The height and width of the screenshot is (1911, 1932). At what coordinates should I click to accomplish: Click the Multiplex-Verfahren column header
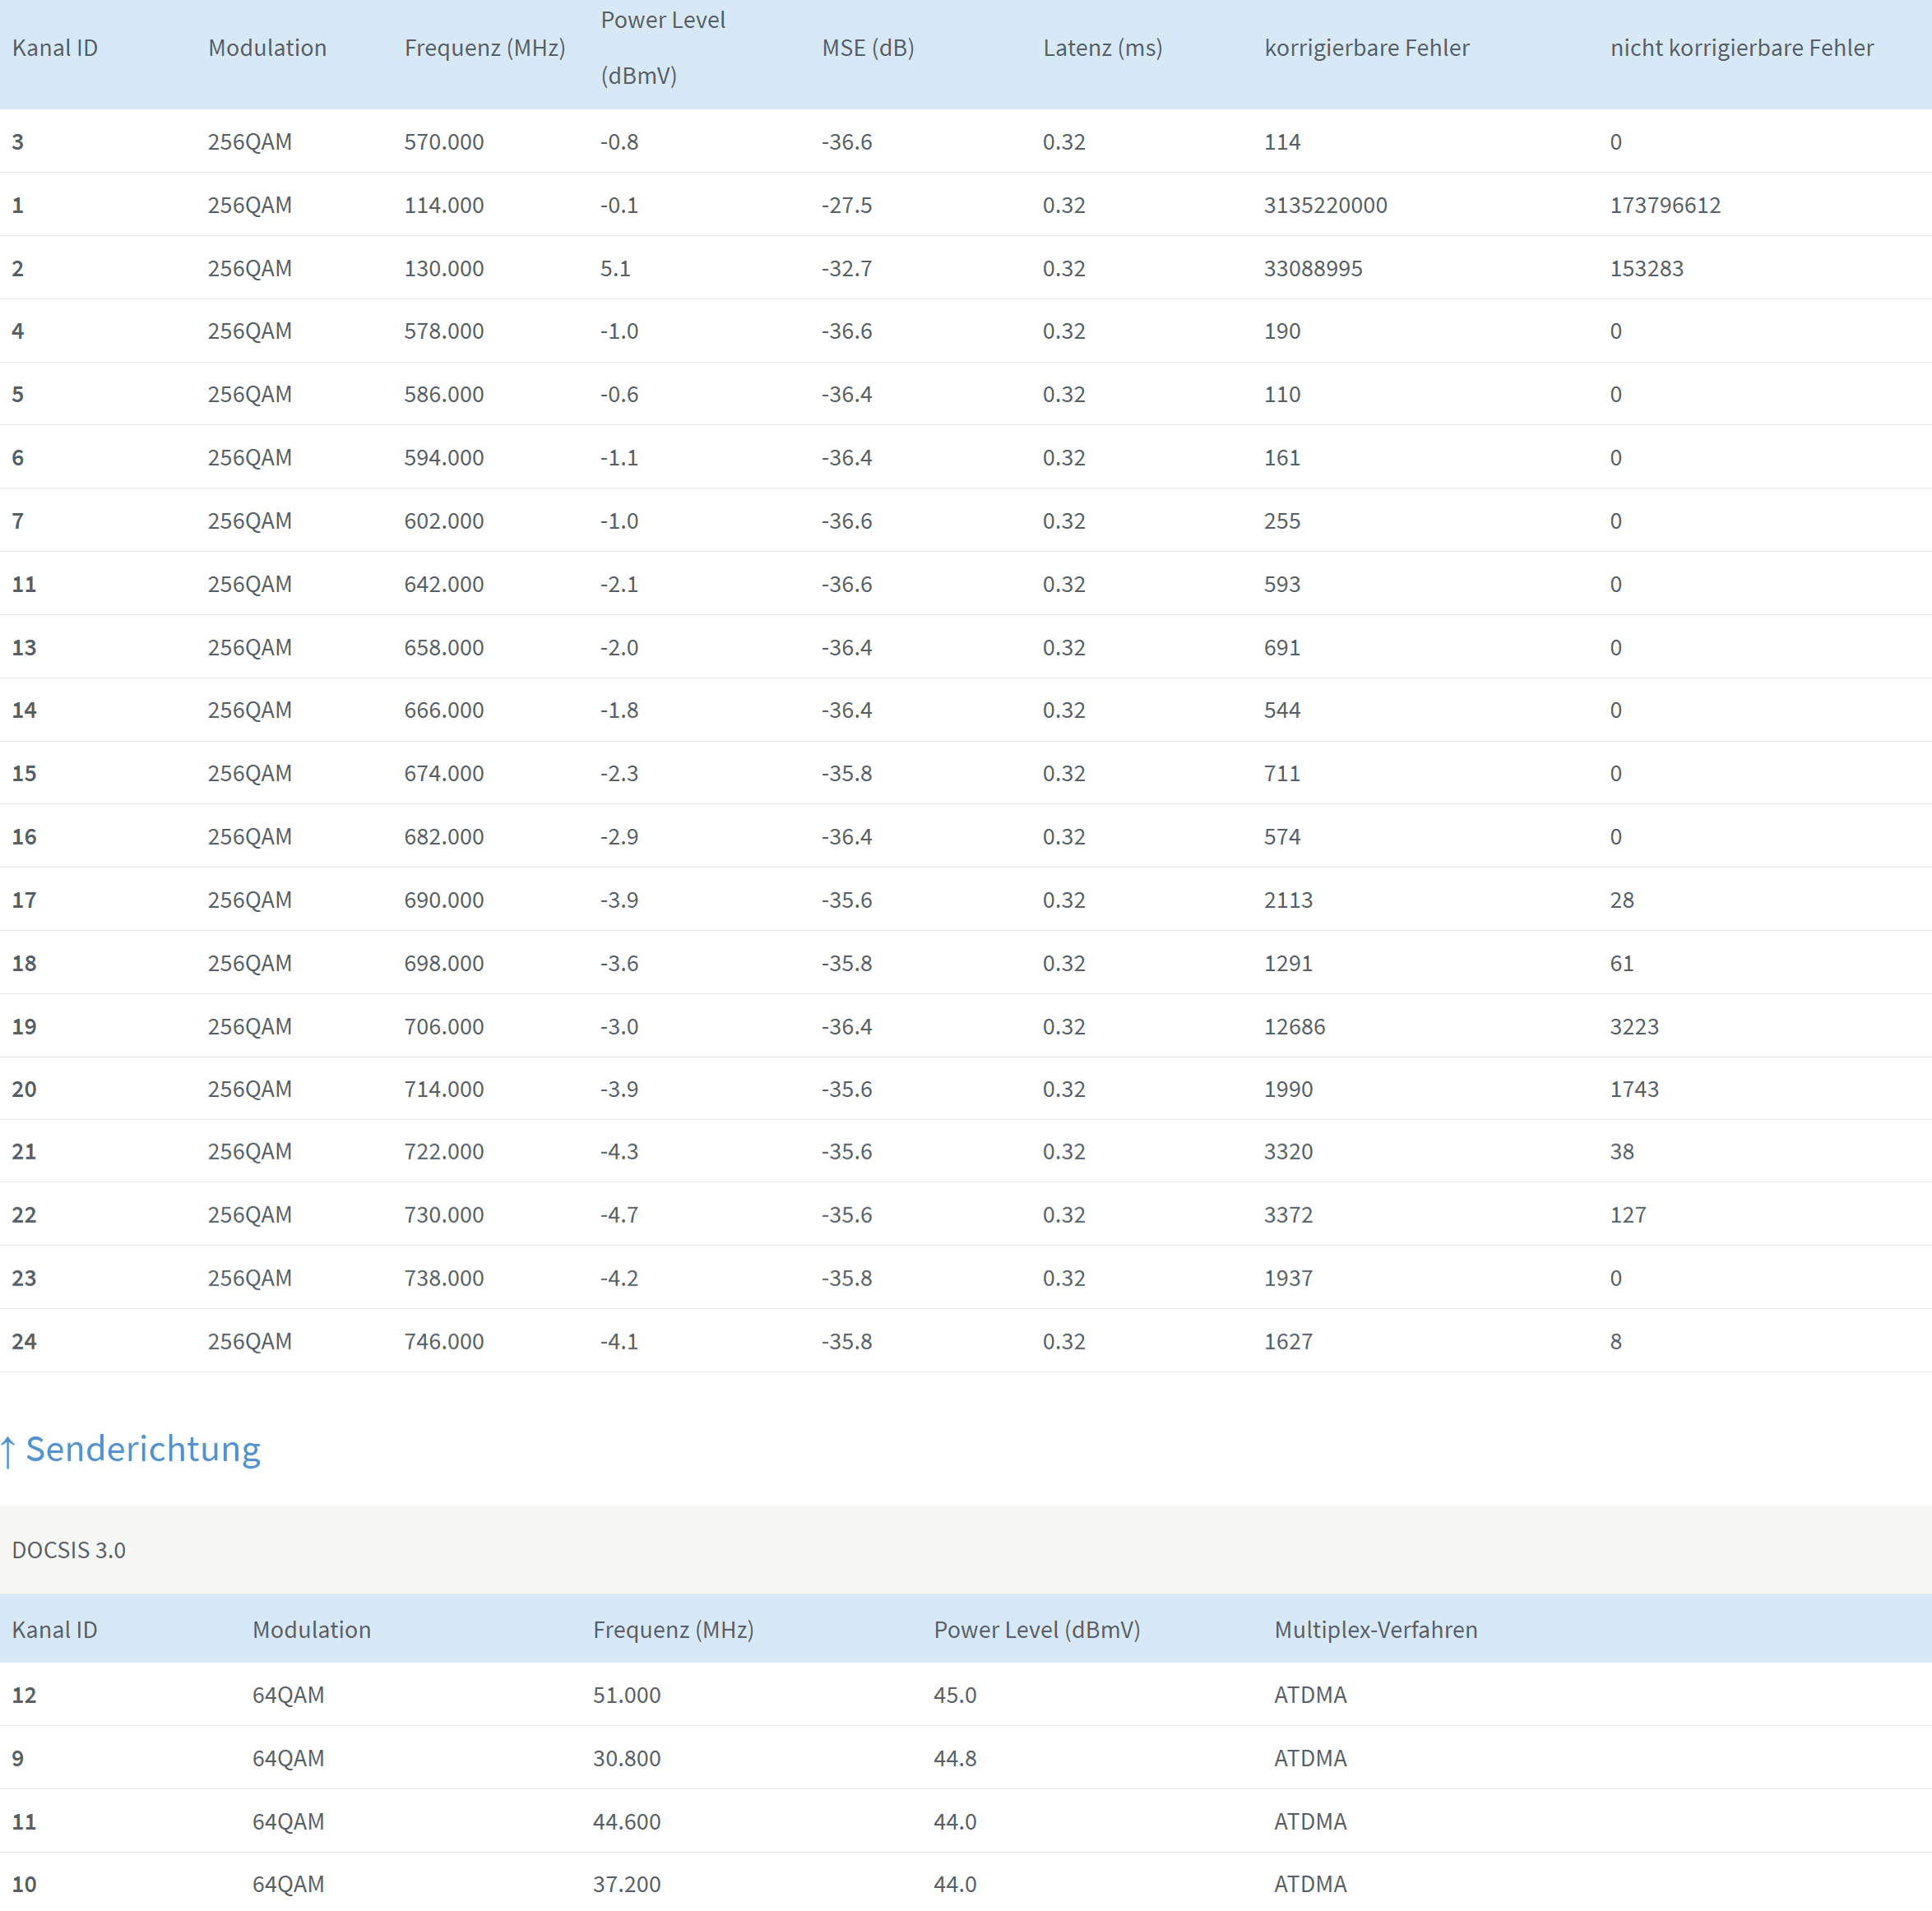point(1375,1630)
